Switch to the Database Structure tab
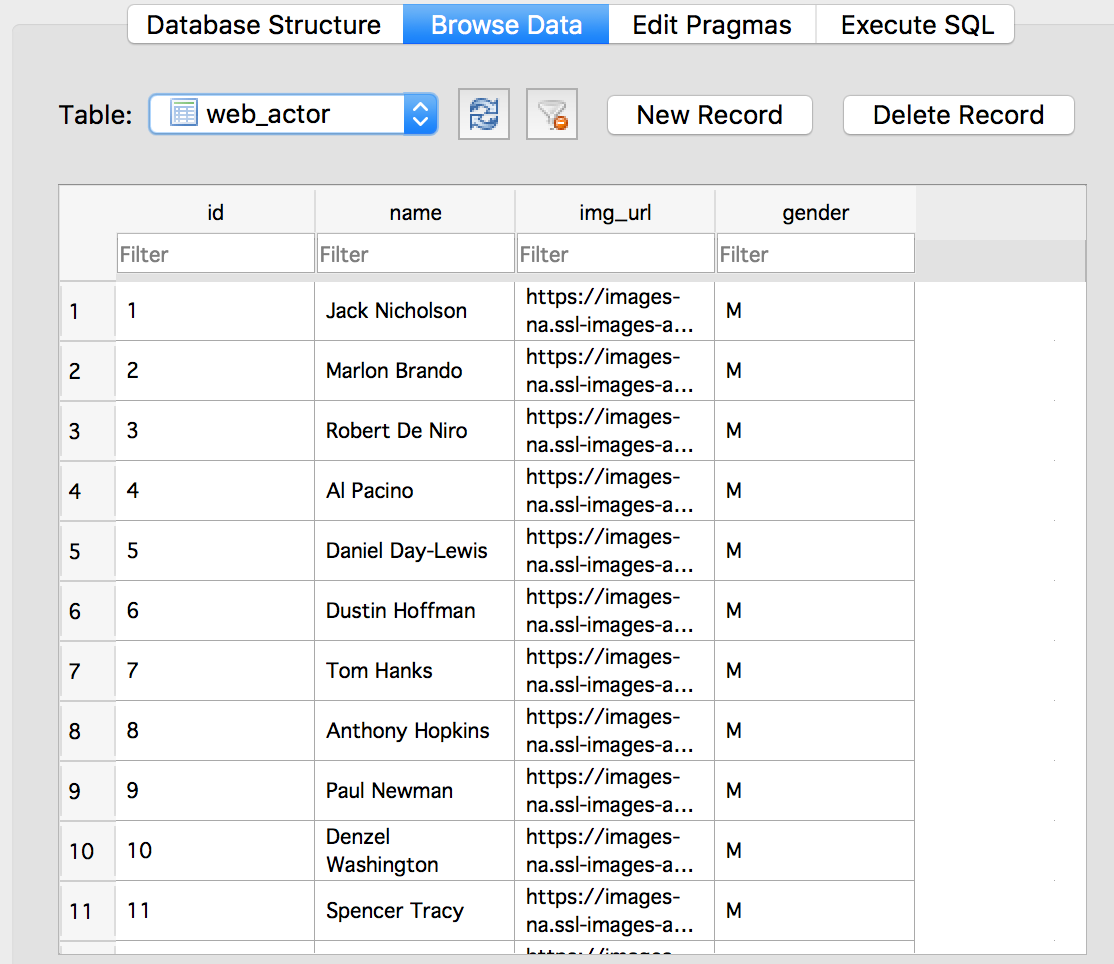This screenshot has height=964, width=1114. (264, 25)
